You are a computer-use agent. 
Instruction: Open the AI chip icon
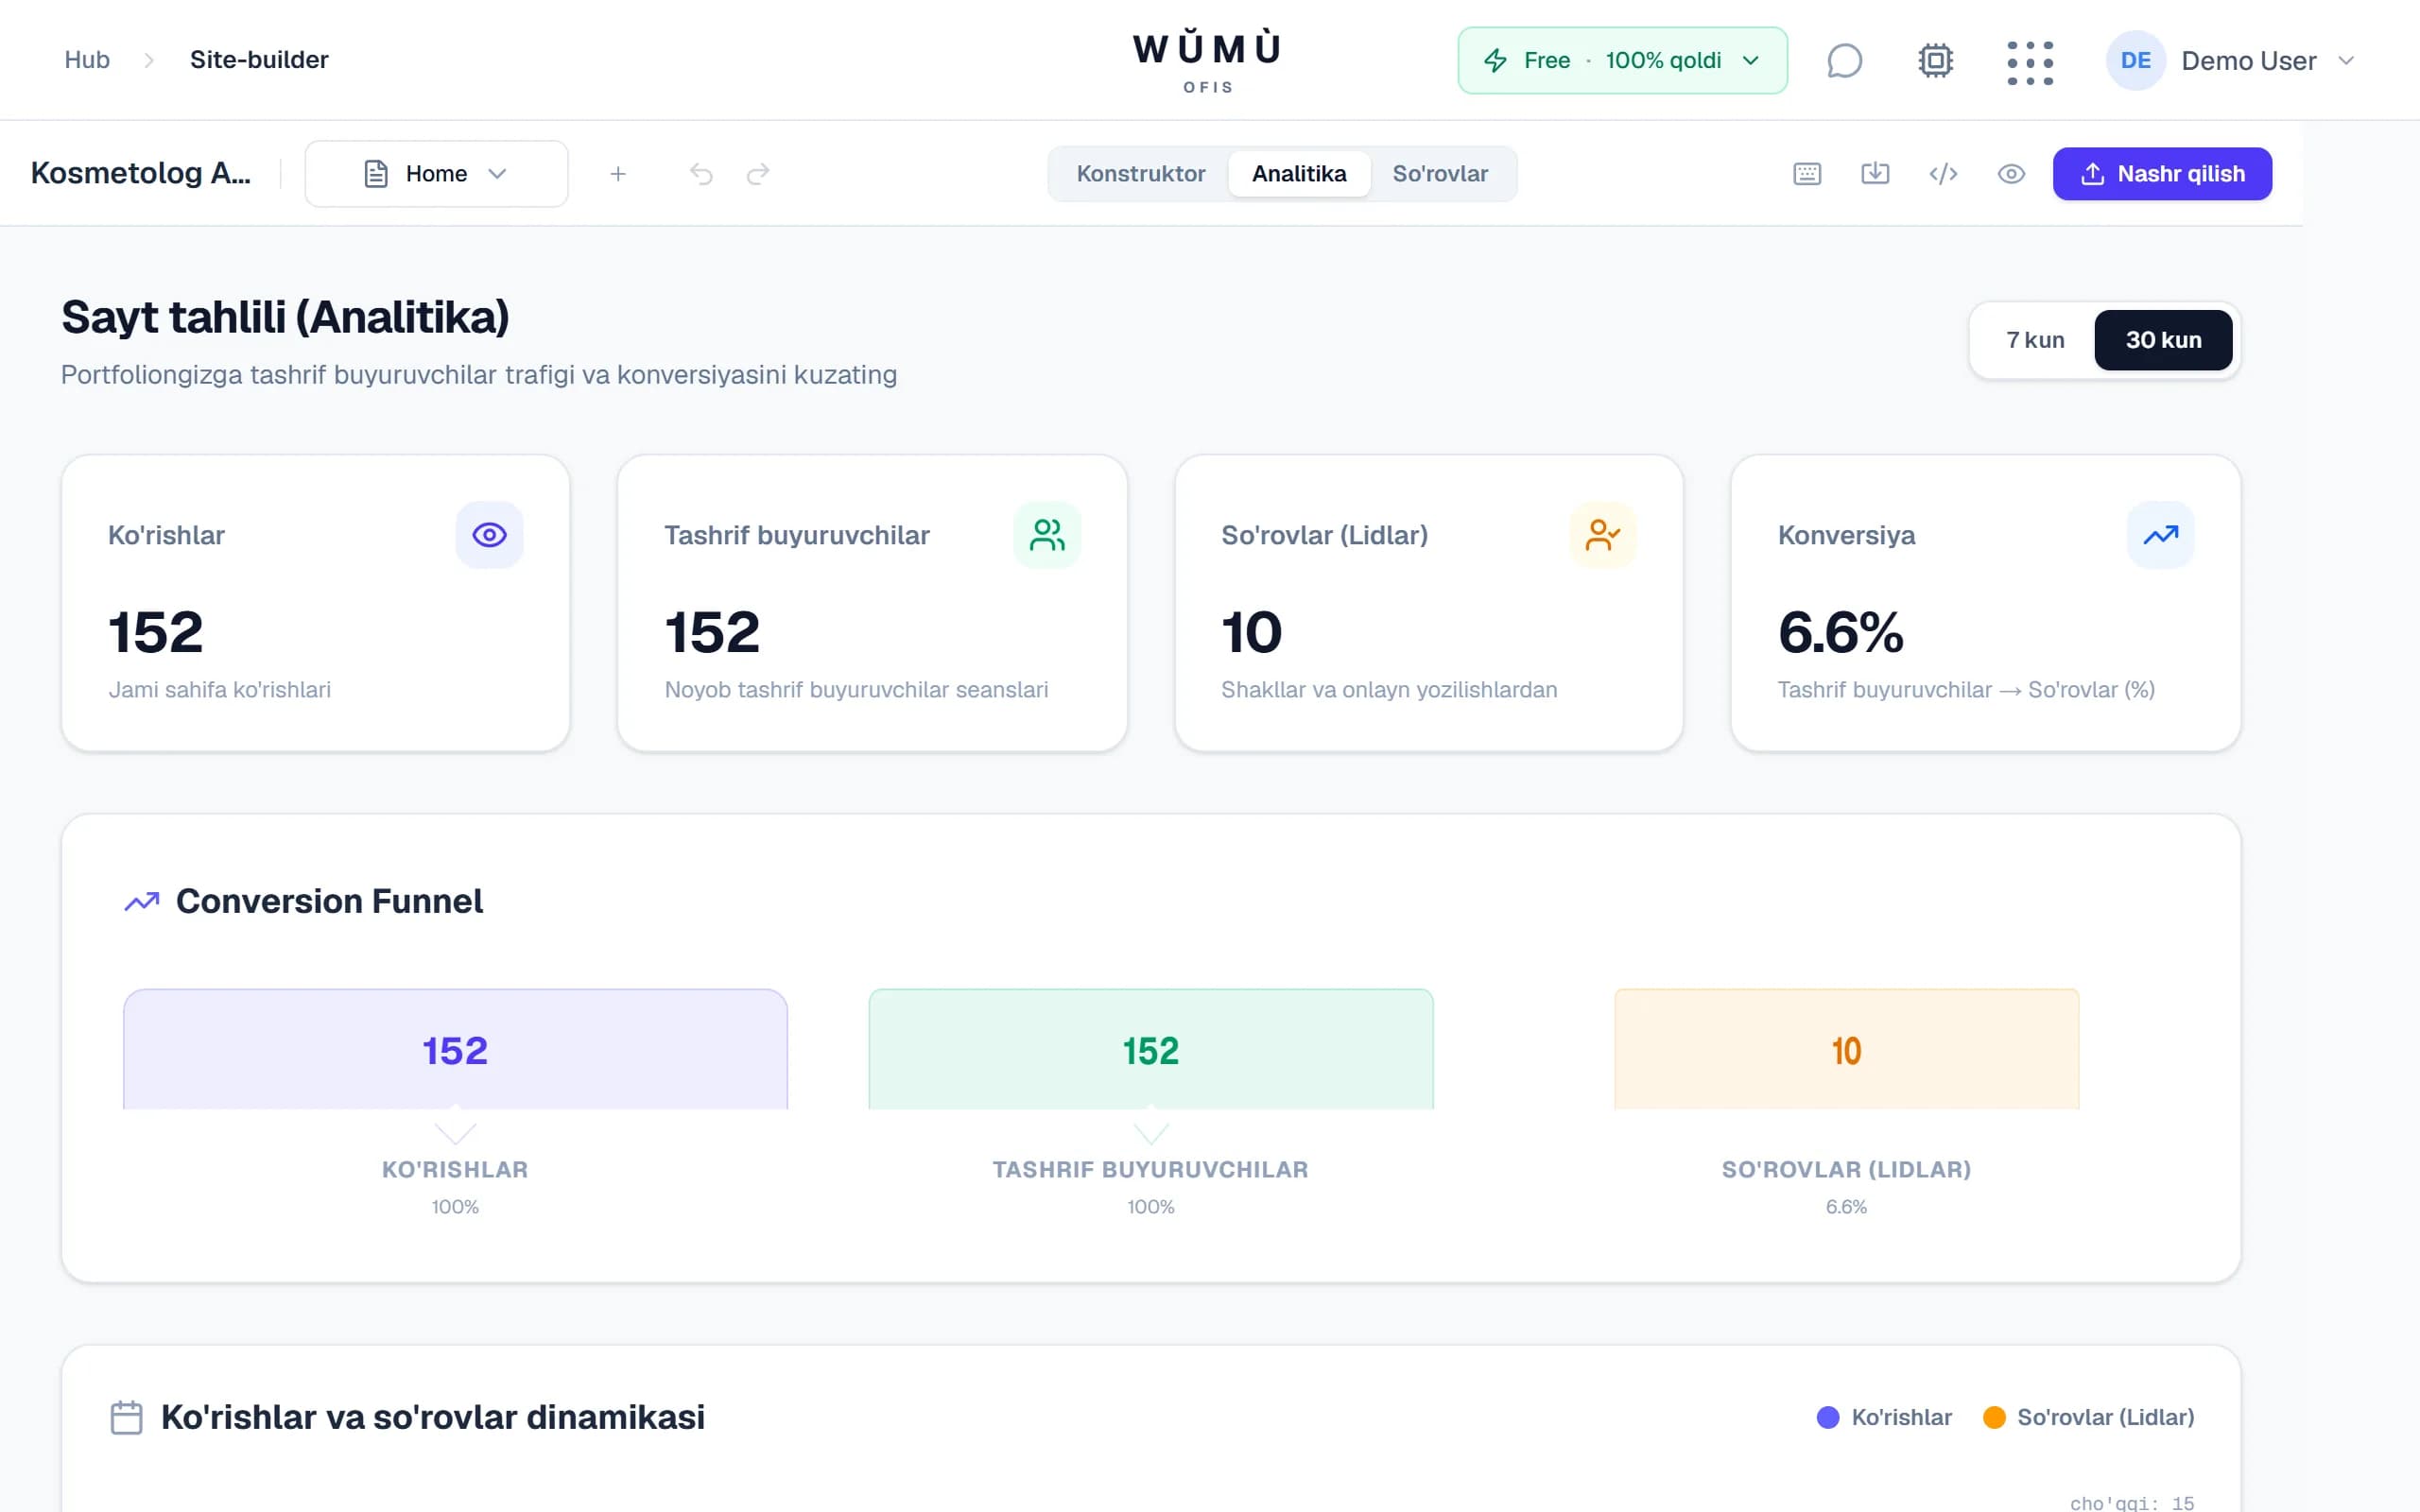point(1936,60)
